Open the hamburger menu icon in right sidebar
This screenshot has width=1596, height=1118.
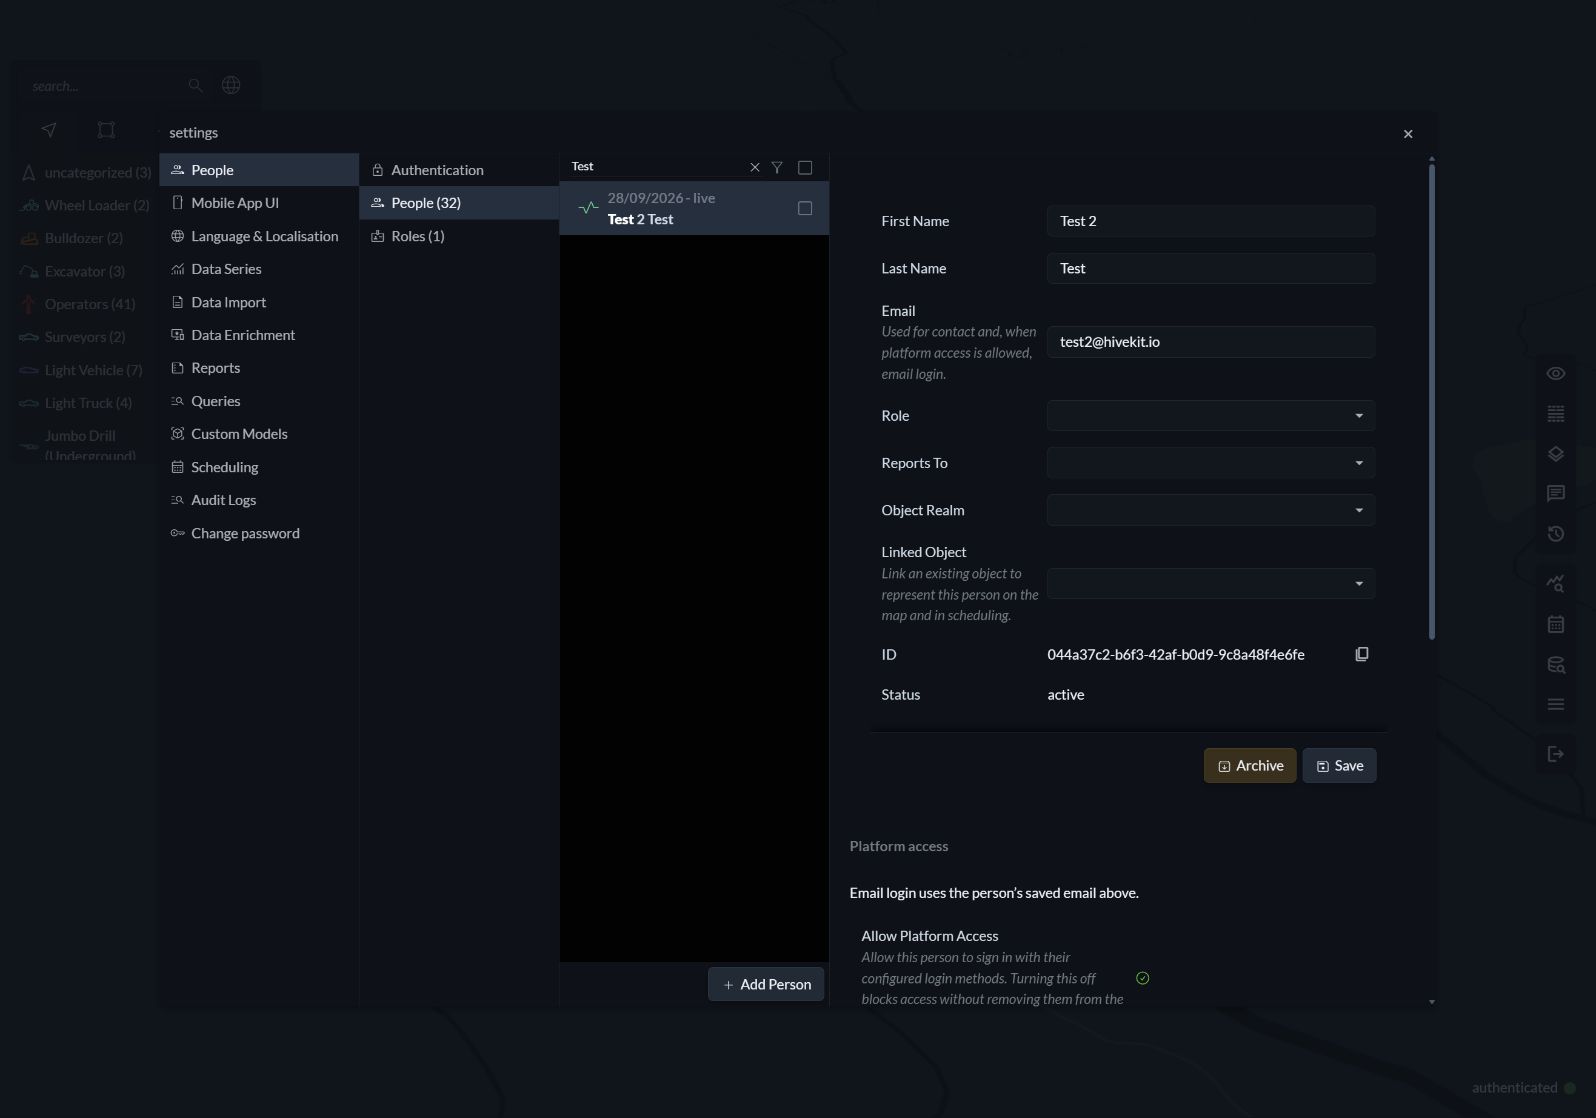[x=1556, y=704]
